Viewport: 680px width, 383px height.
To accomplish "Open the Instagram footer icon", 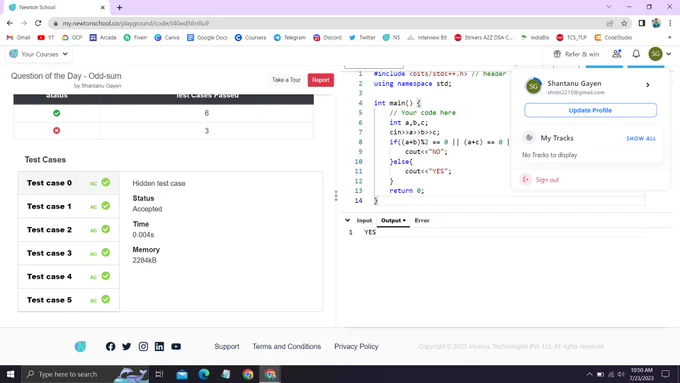I will 143,347.
